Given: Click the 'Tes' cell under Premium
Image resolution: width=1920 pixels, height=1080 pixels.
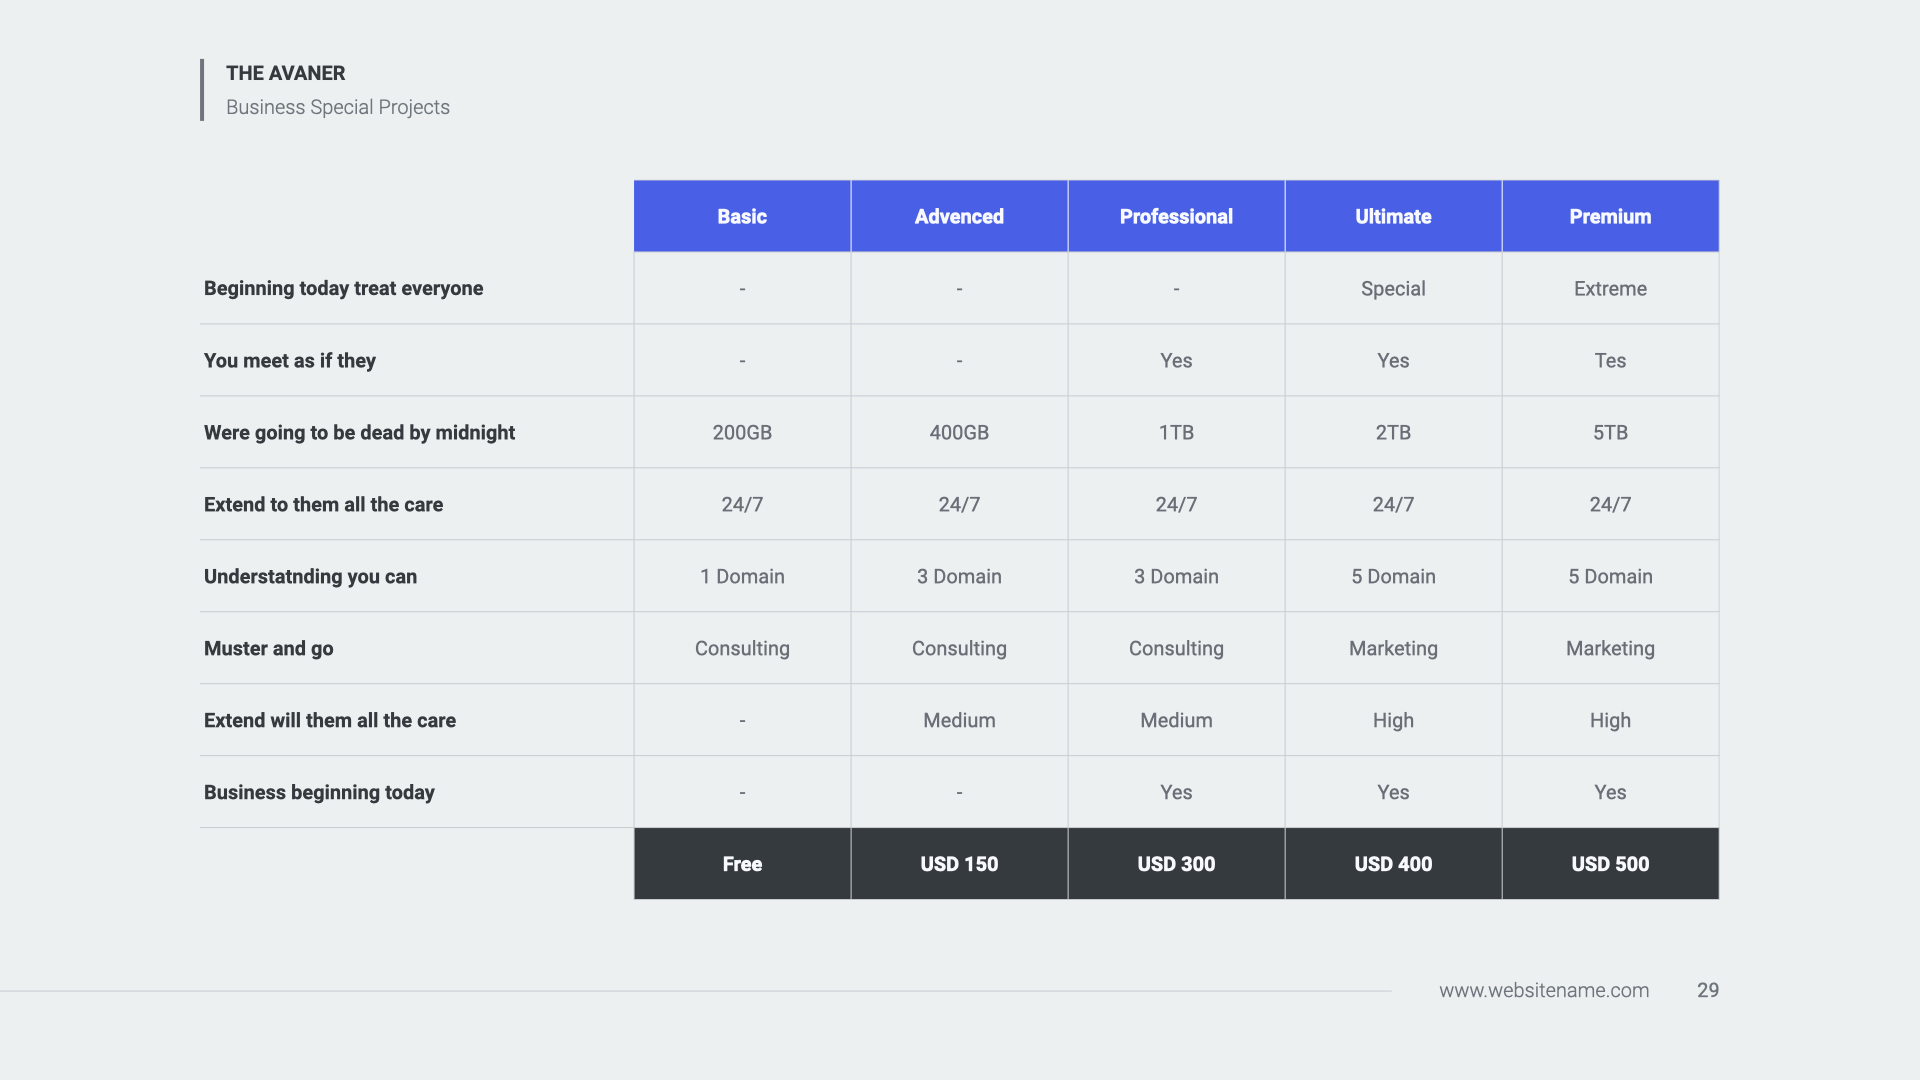Looking at the screenshot, I should point(1610,360).
